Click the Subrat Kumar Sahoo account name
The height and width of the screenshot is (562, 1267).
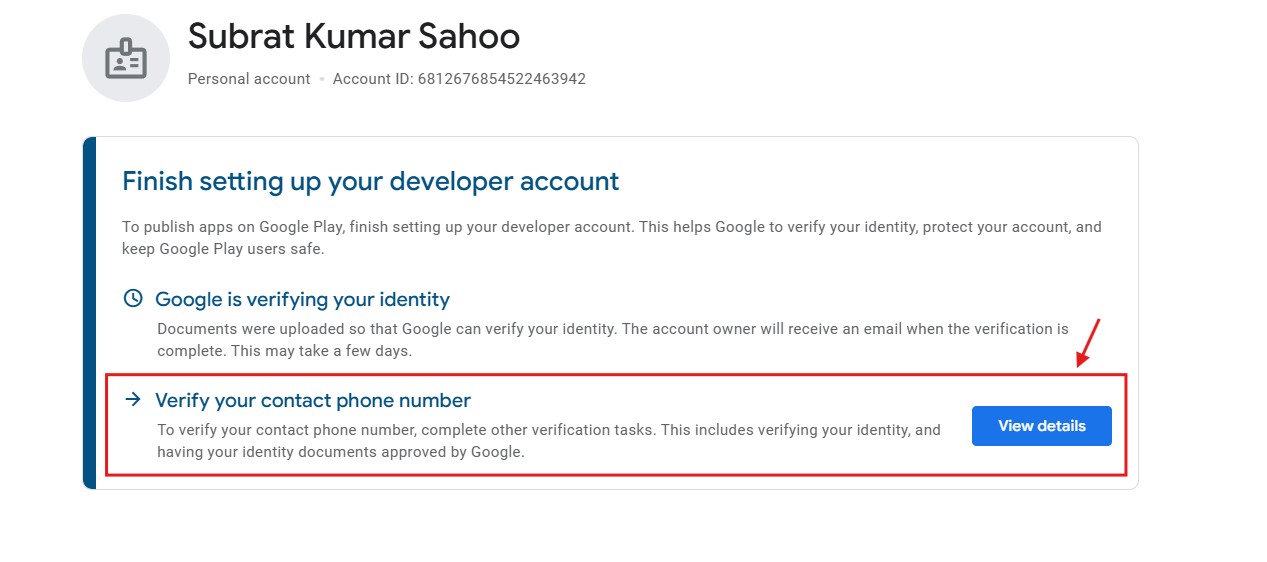(354, 37)
